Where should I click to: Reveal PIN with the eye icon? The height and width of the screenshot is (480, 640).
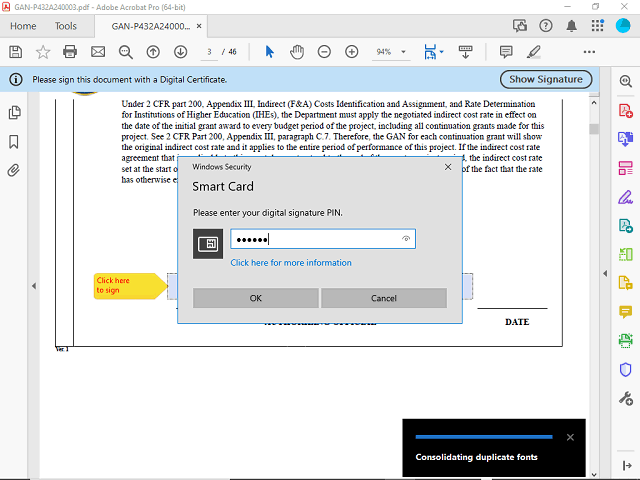(406, 239)
